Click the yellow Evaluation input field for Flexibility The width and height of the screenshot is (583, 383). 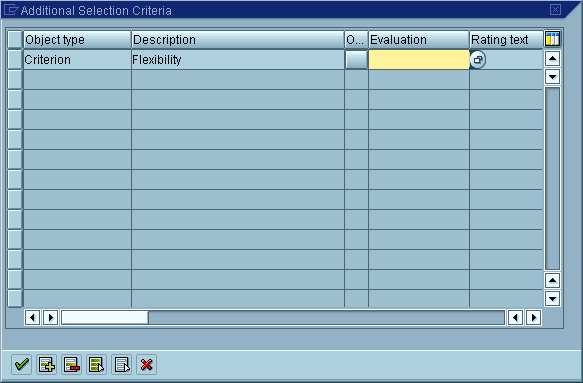click(x=419, y=59)
